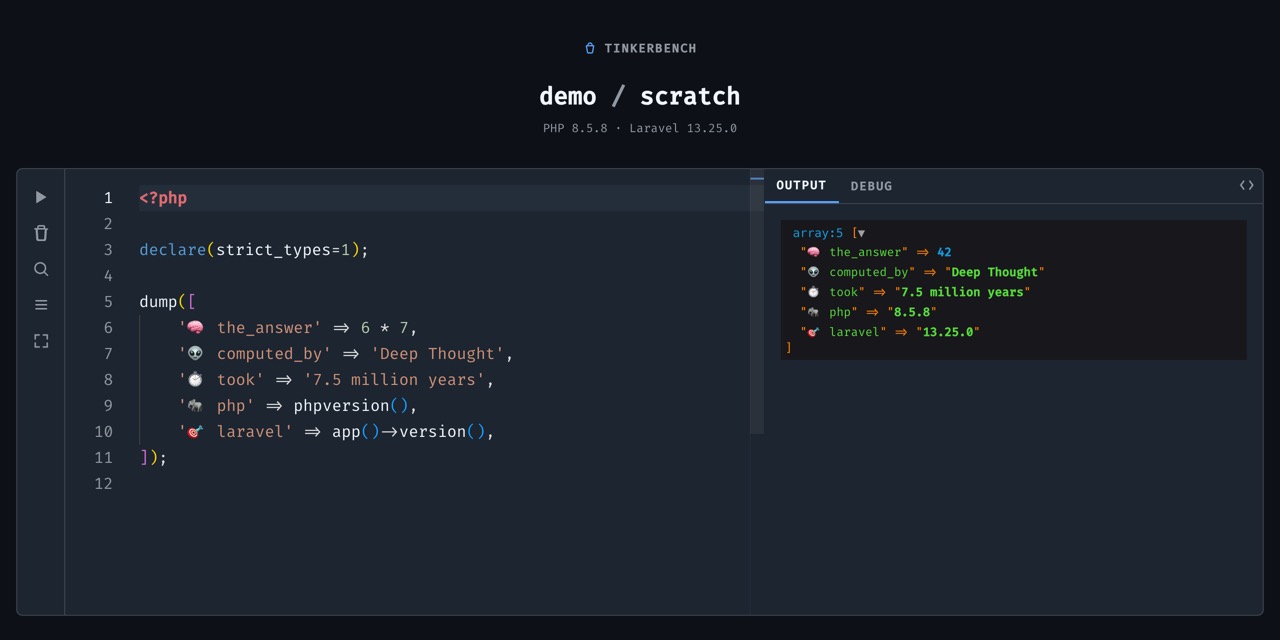Viewport: 1280px width, 640px height.
Task: Click the 'computed_by' key in output
Action: tap(869, 272)
